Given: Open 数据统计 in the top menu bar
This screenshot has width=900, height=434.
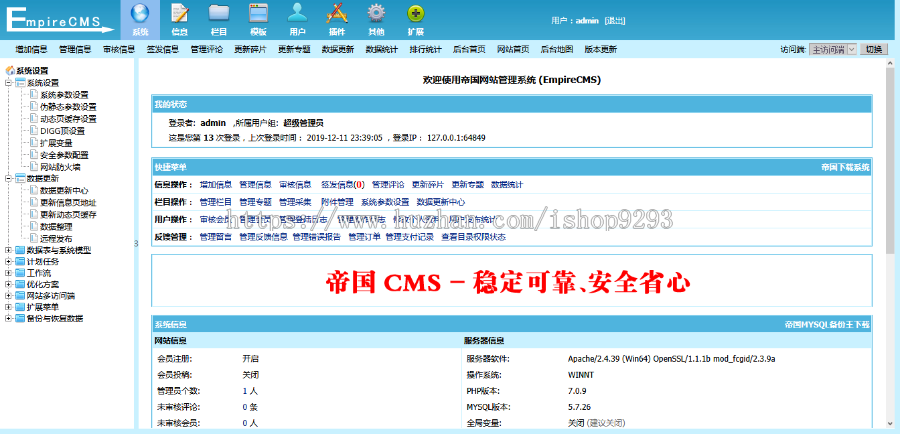Looking at the screenshot, I should pyautogui.click(x=381, y=49).
